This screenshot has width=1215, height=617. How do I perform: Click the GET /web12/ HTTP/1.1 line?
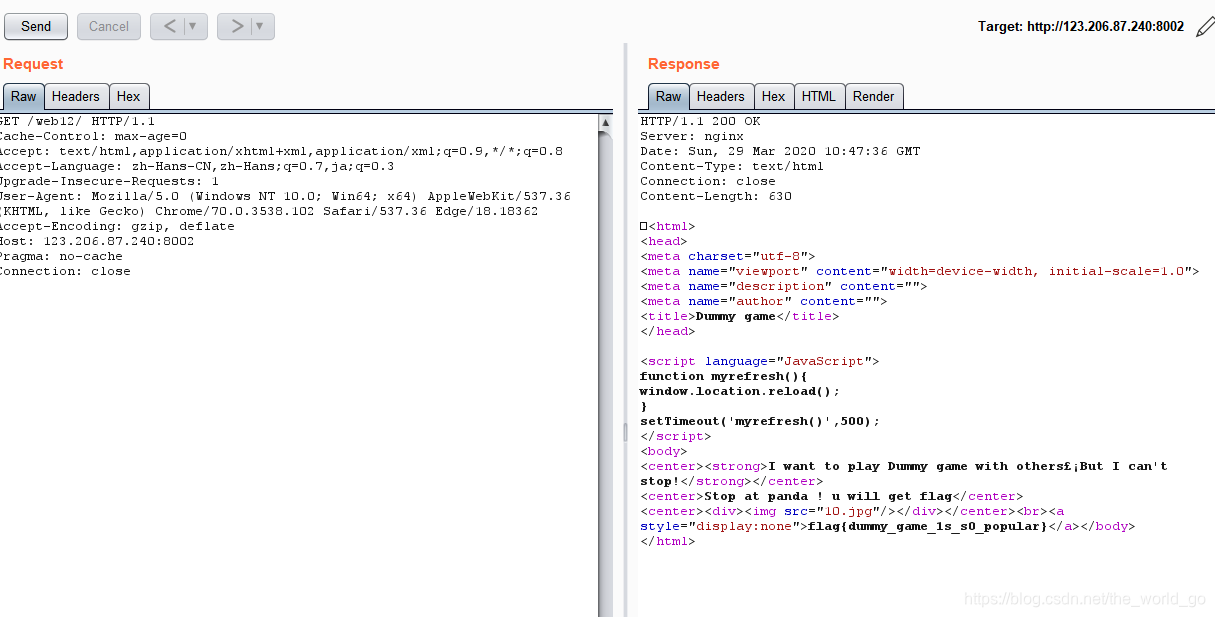78,121
